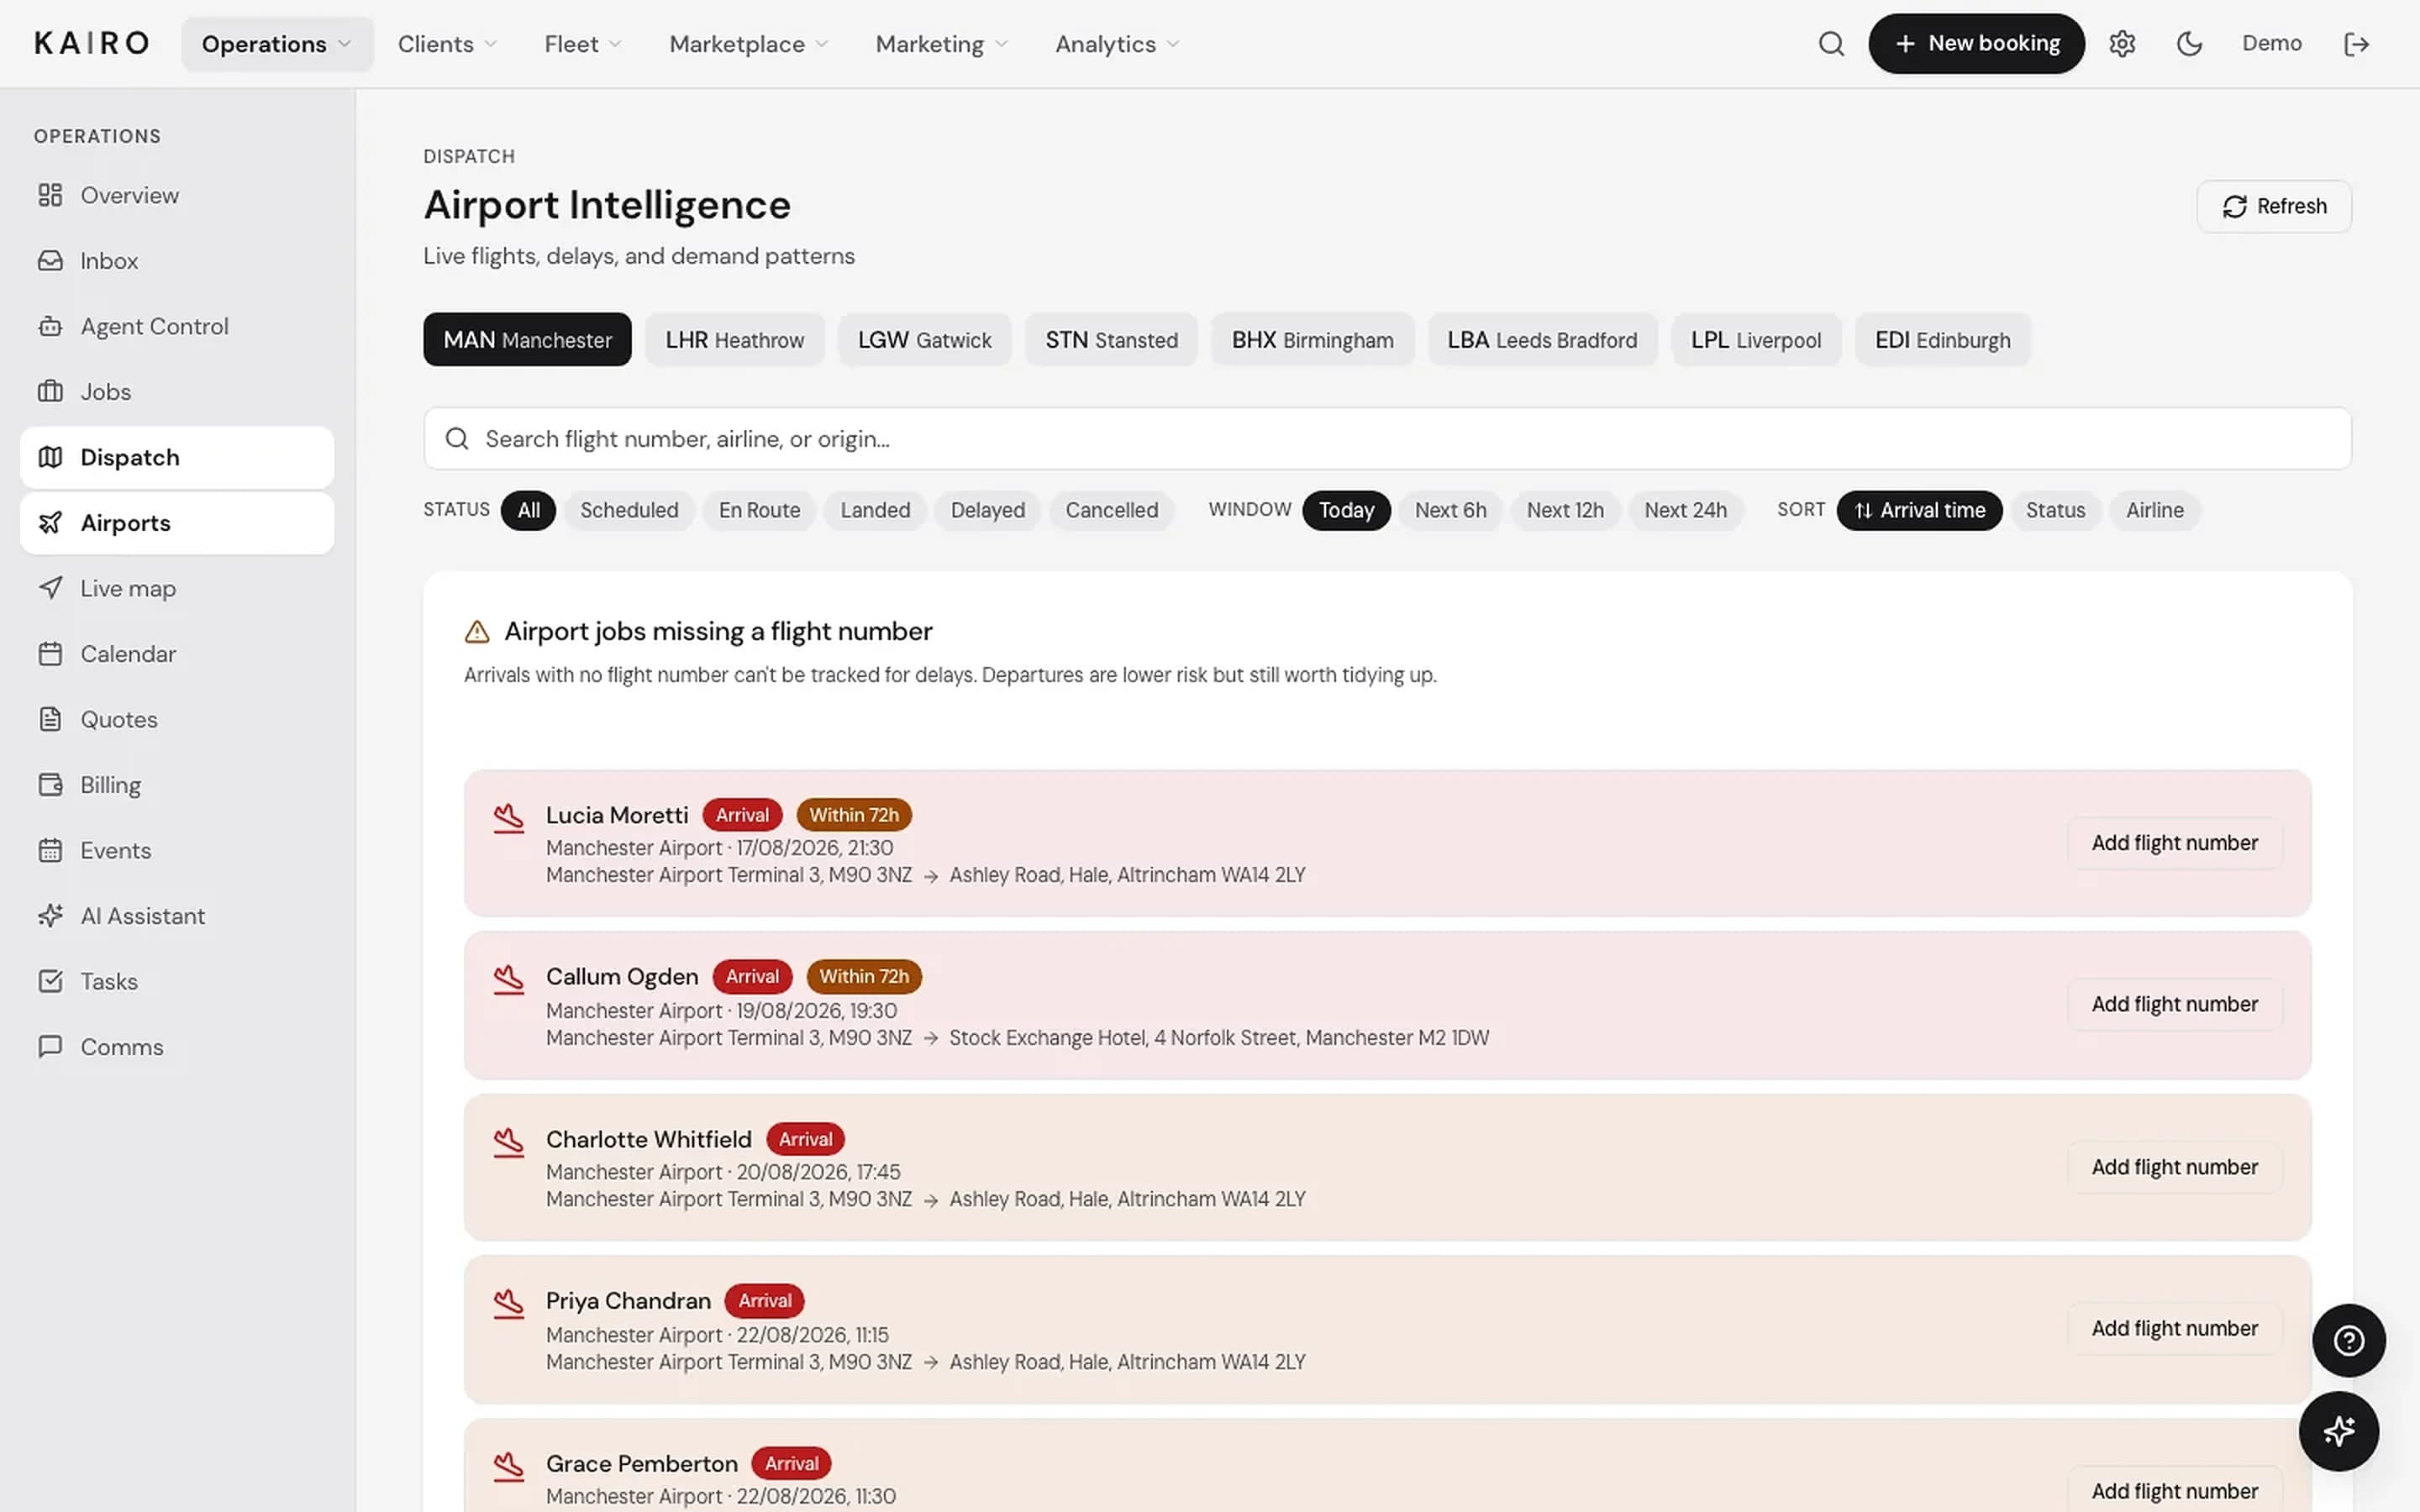
Task: Filter status by Cancelled
Action: point(1111,510)
